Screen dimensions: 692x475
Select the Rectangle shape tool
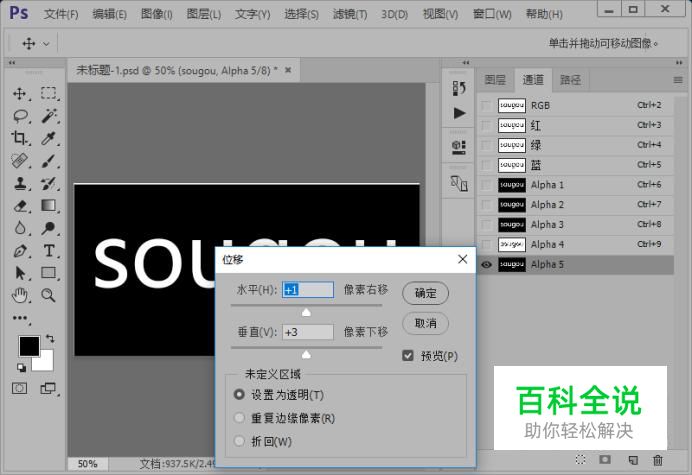49,273
